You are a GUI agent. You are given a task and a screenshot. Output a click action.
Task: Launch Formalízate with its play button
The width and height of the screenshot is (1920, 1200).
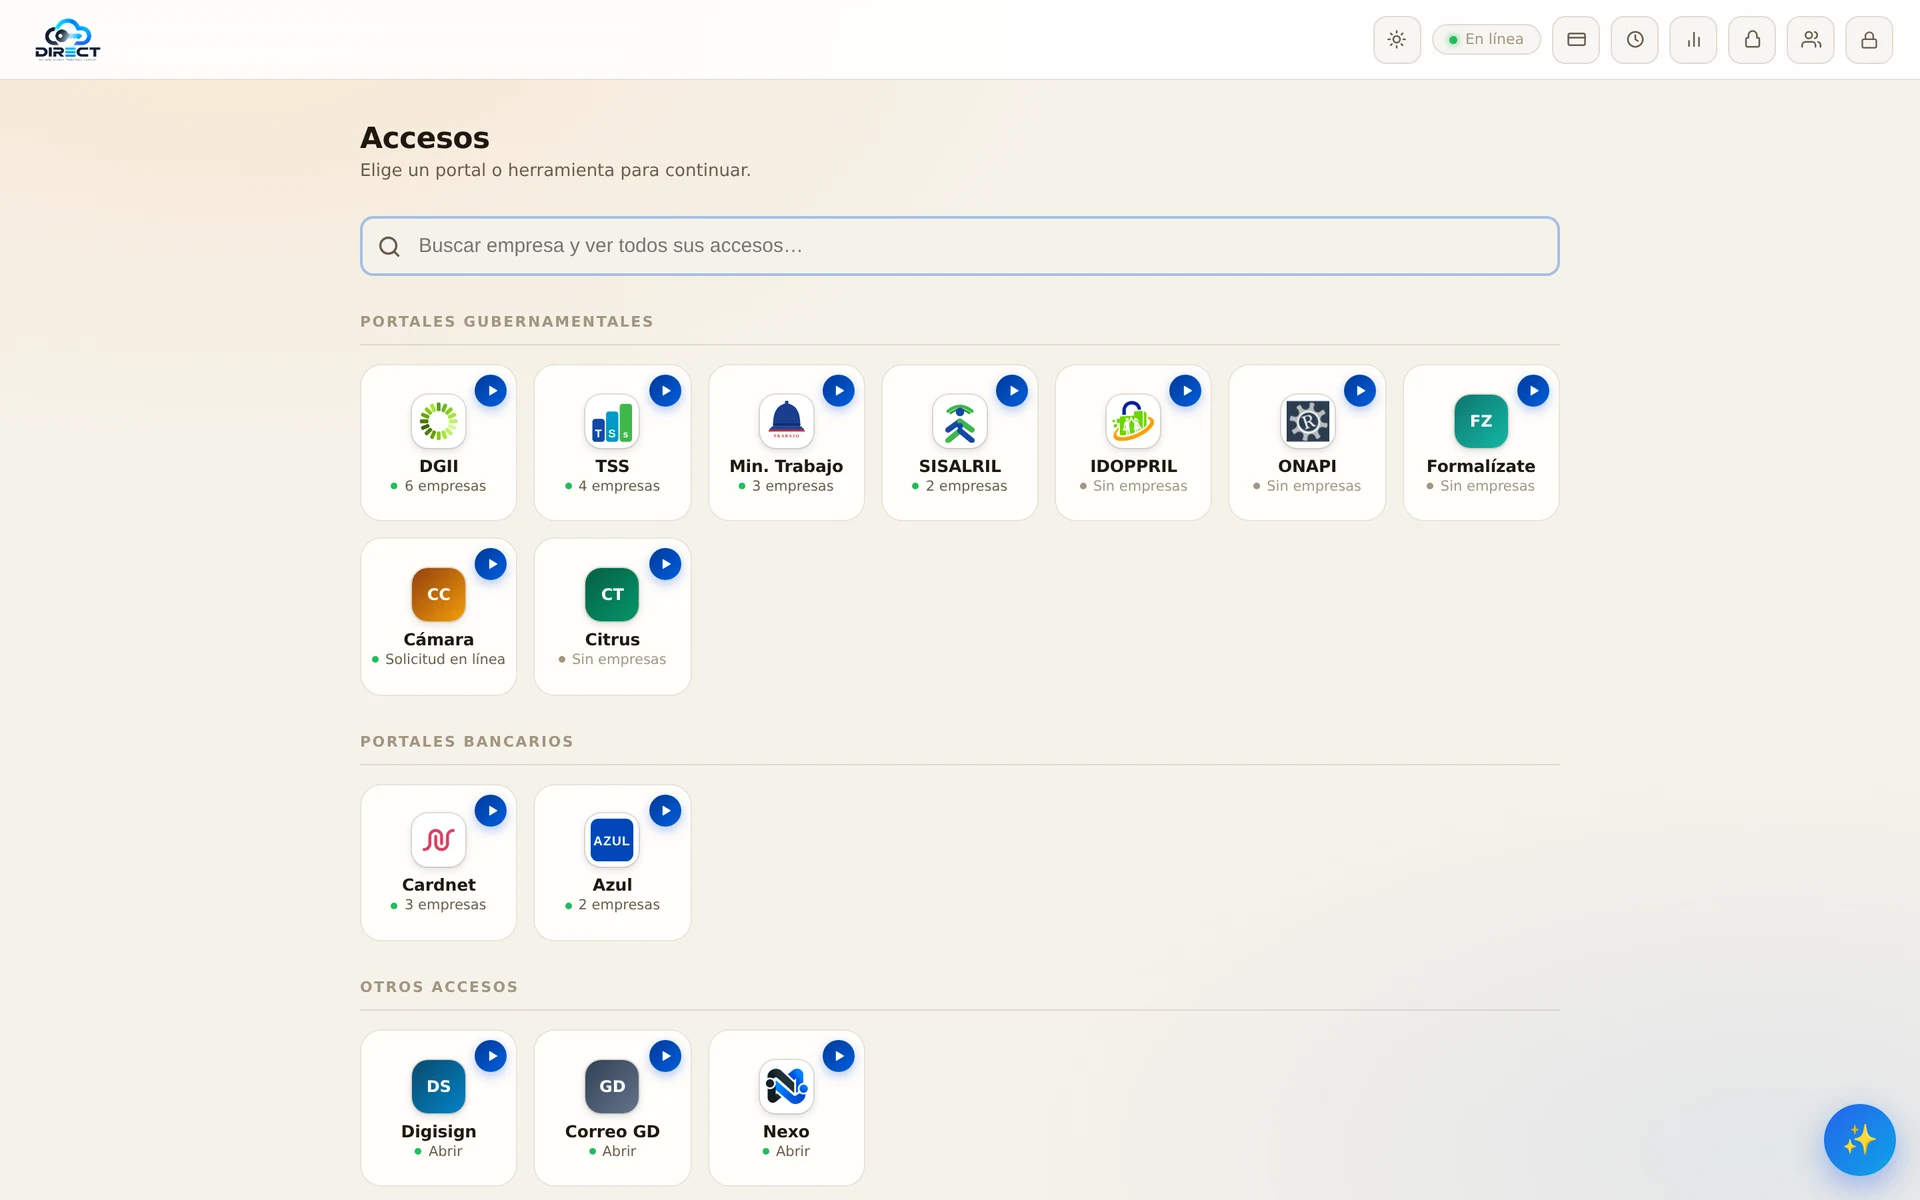pyautogui.click(x=1533, y=391)
